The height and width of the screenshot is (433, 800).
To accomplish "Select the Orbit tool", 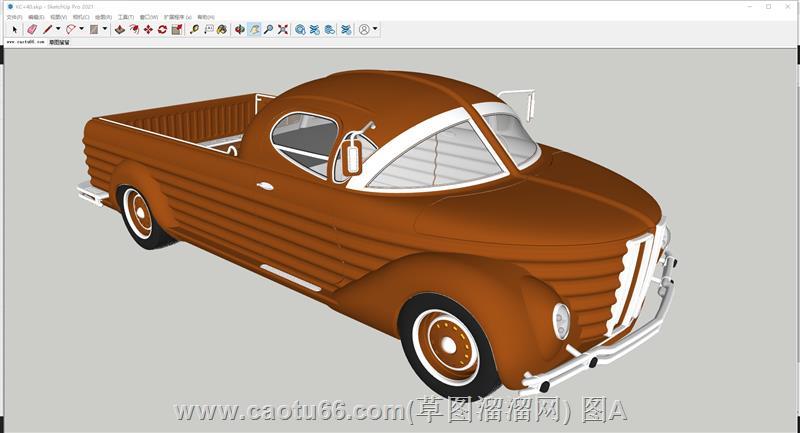I will coord(240,30).
